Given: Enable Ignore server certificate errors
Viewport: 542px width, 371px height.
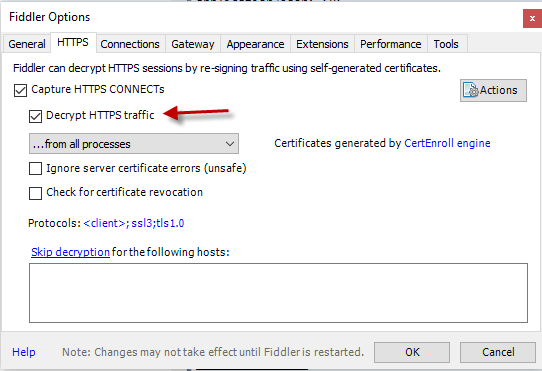Looking at the screenshot, I should point(35,169).
